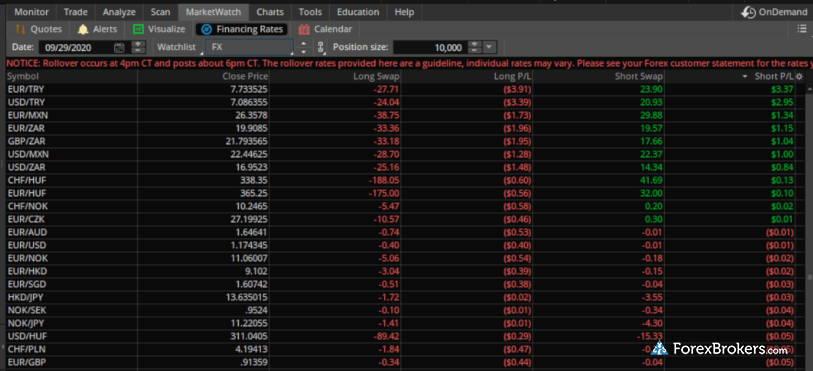Switch to the Visualize subtab
Screen dimensions: 813x371
click(159, 29)
